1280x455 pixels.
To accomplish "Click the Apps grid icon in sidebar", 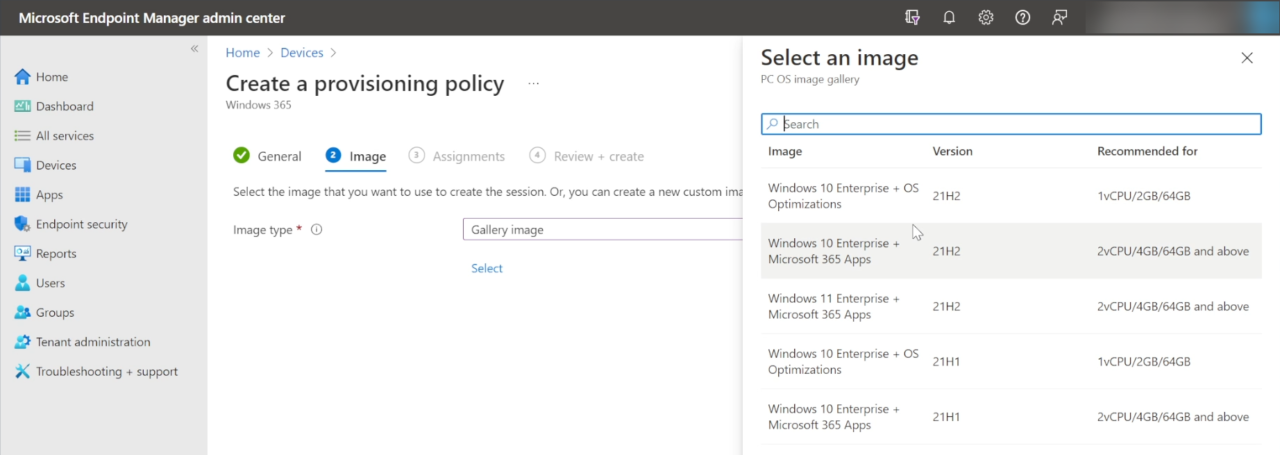I will coord(22,195).
